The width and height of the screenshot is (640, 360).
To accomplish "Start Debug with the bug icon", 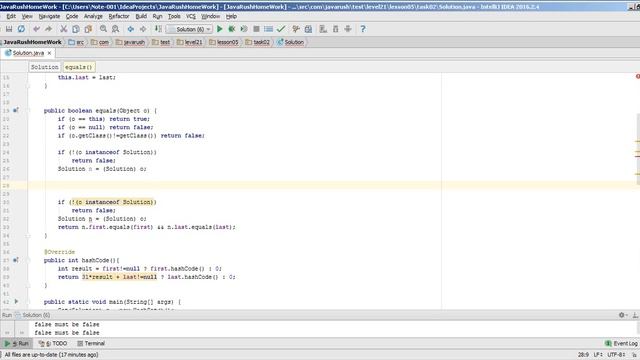I will coord(232,29).
